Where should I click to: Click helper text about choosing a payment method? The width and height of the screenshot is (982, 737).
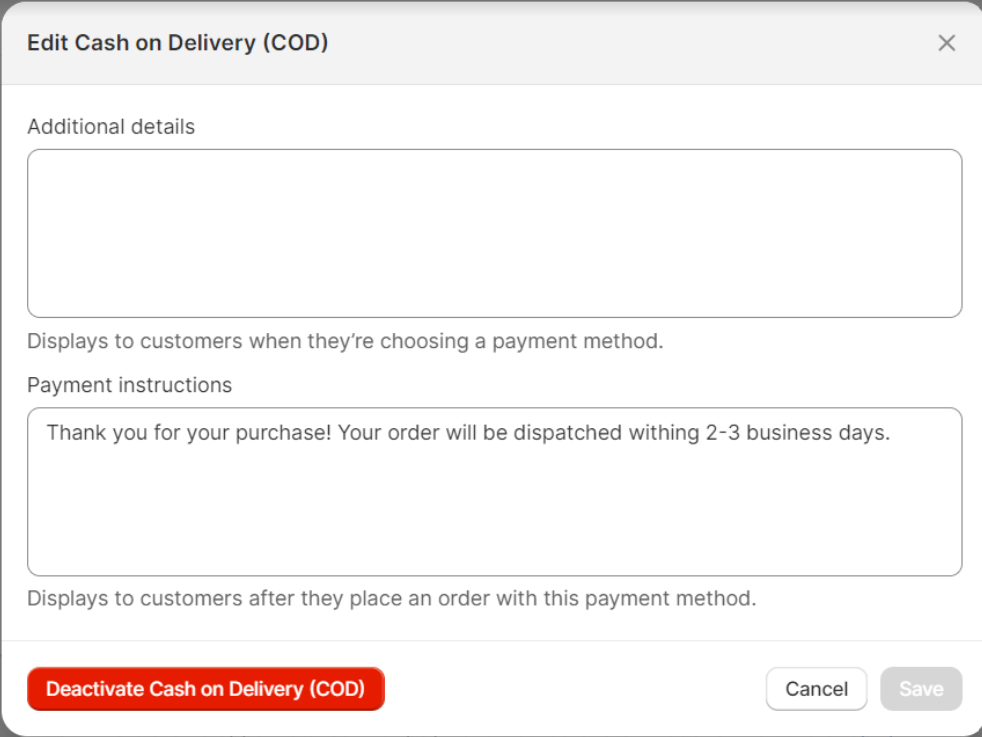(345, 341)
